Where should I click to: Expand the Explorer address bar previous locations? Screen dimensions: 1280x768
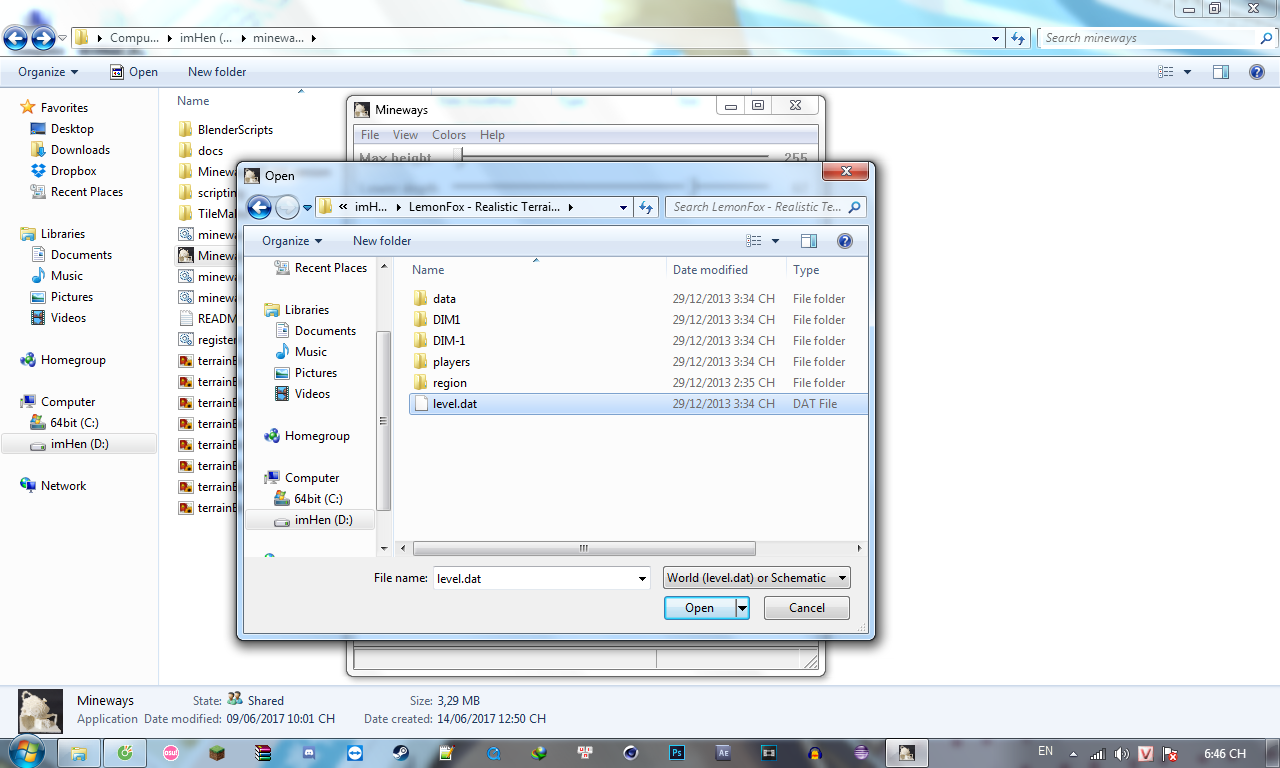pos(995,38)
